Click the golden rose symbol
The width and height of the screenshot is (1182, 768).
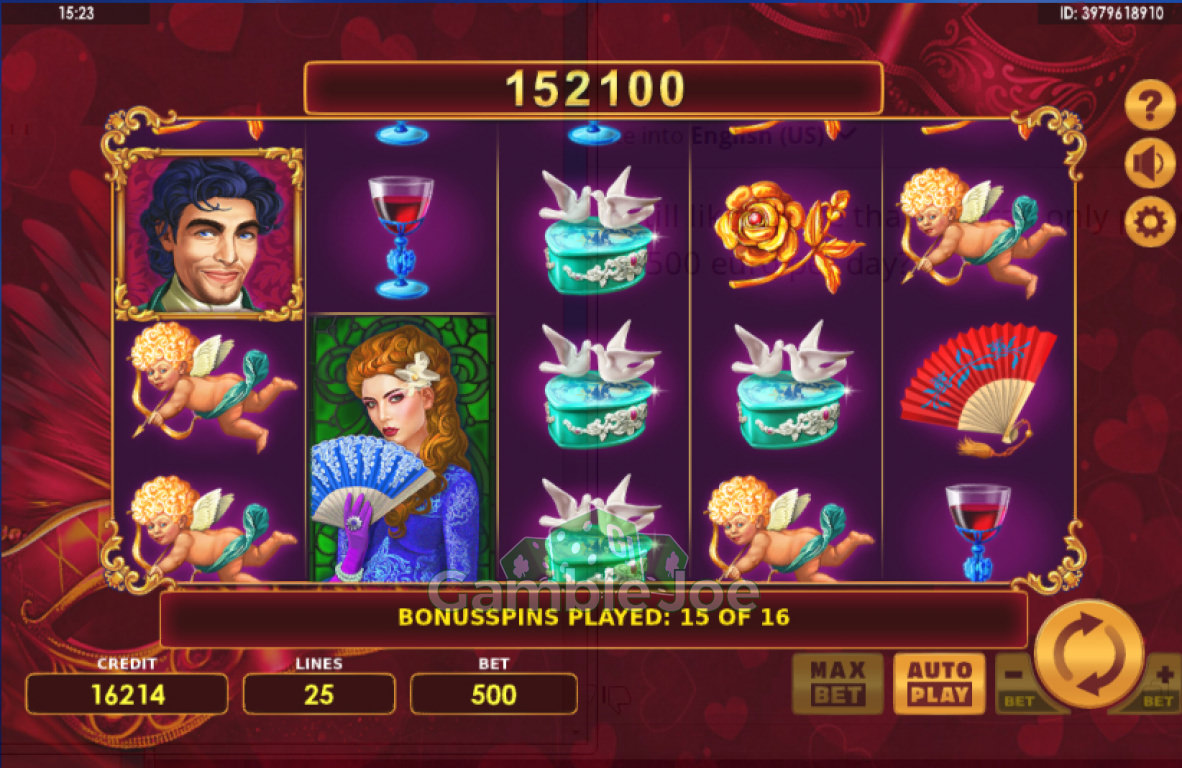tap(785, 235)
